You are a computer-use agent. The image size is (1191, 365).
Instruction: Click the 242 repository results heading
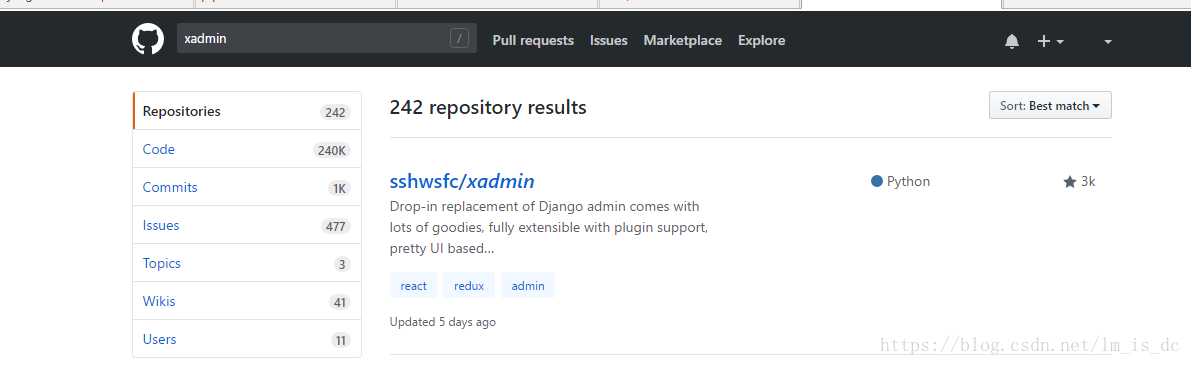click(488, 108)
